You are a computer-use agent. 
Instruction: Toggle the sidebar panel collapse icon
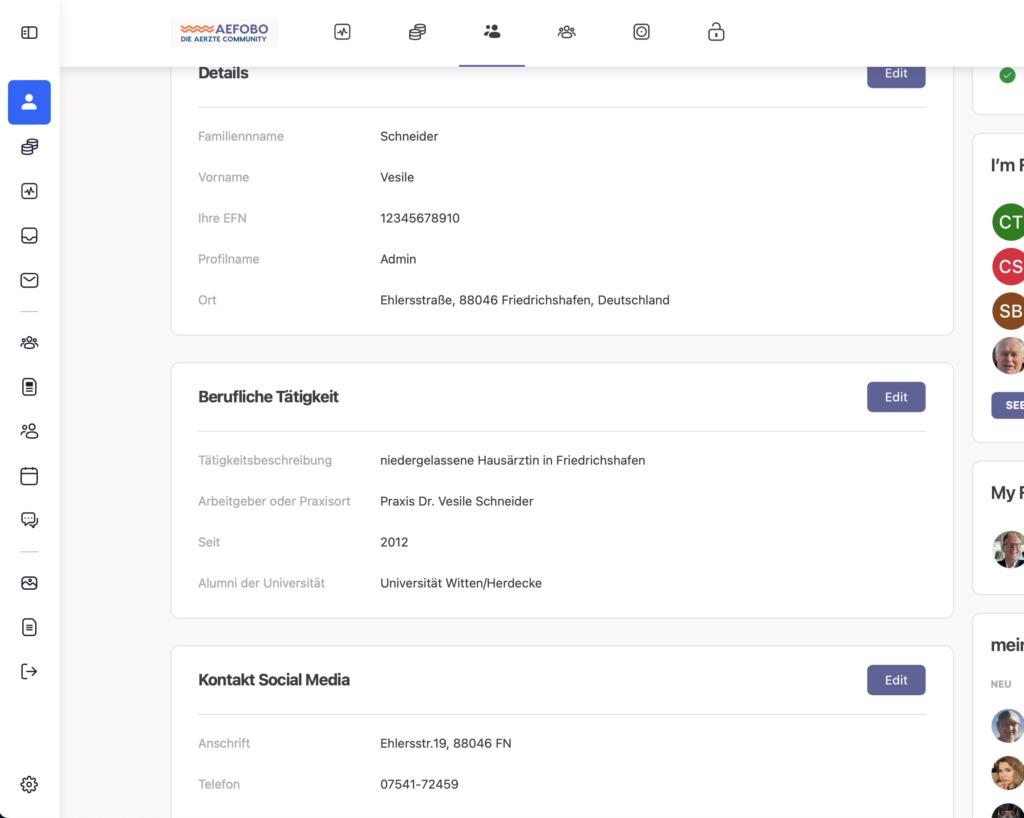29,33
